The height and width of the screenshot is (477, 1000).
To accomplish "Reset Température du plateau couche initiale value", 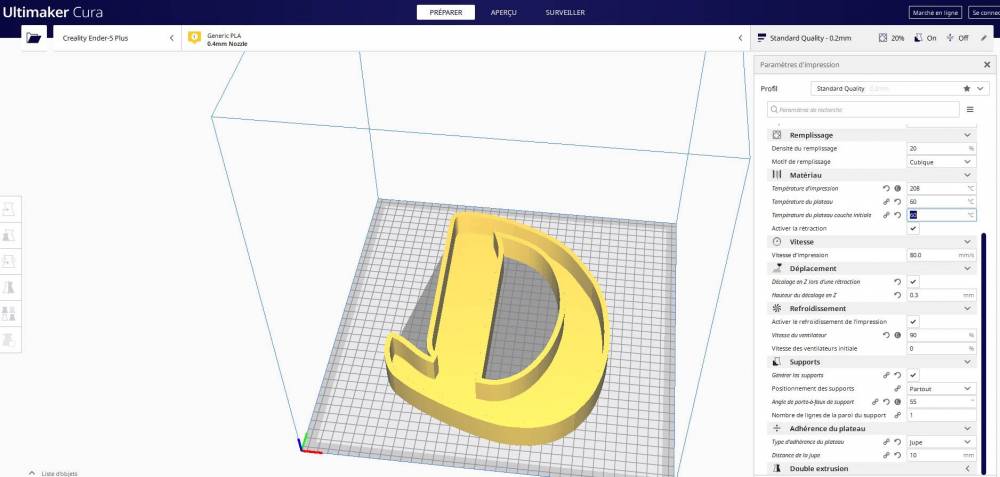I will point(897,216).
